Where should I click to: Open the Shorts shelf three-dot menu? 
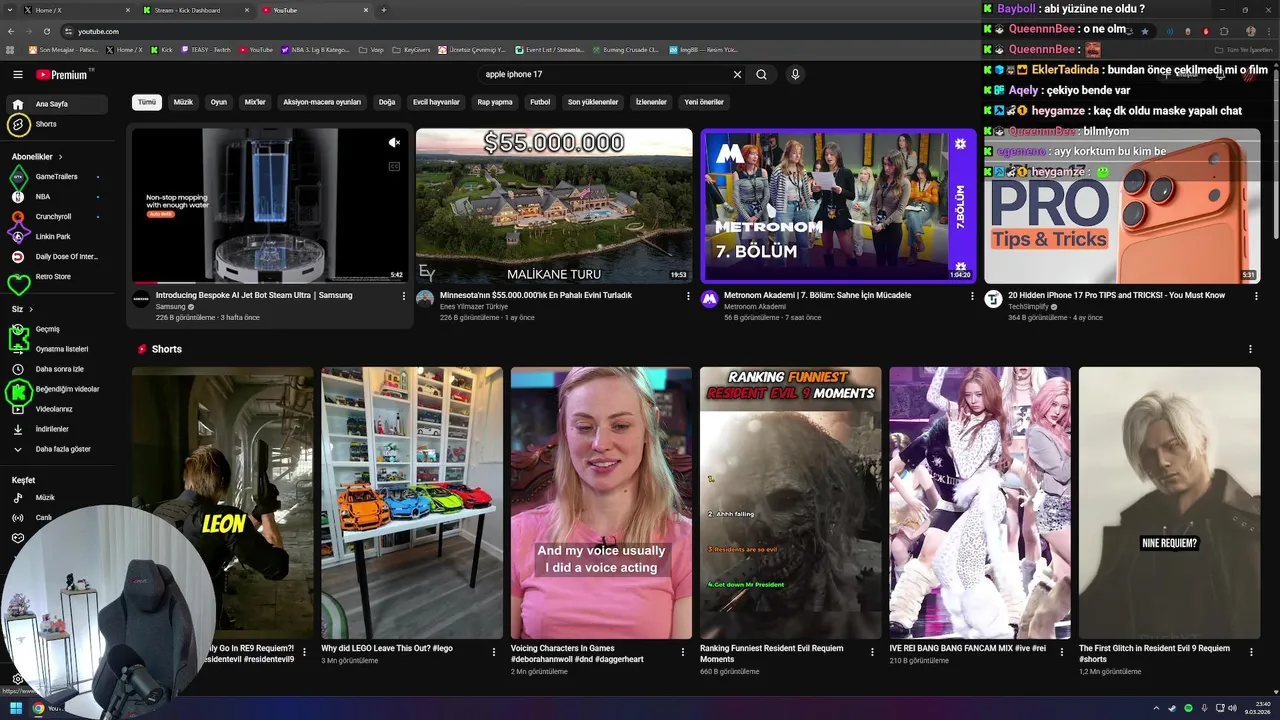[1250, 349]
